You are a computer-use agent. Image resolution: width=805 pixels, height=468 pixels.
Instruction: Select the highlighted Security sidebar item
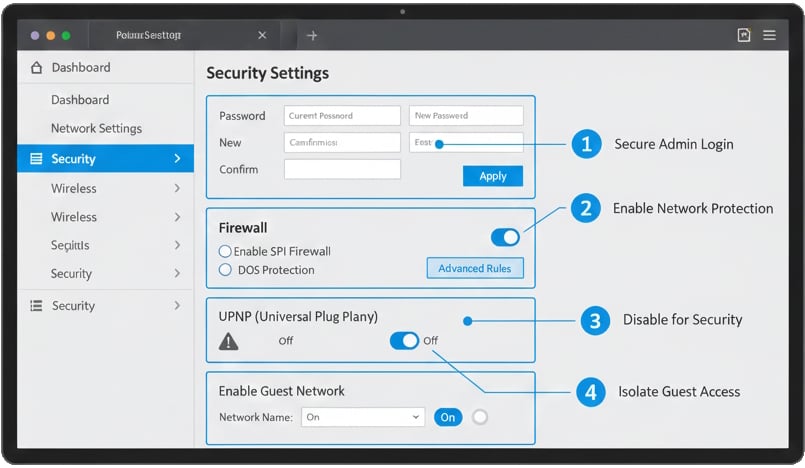[105, 159]
